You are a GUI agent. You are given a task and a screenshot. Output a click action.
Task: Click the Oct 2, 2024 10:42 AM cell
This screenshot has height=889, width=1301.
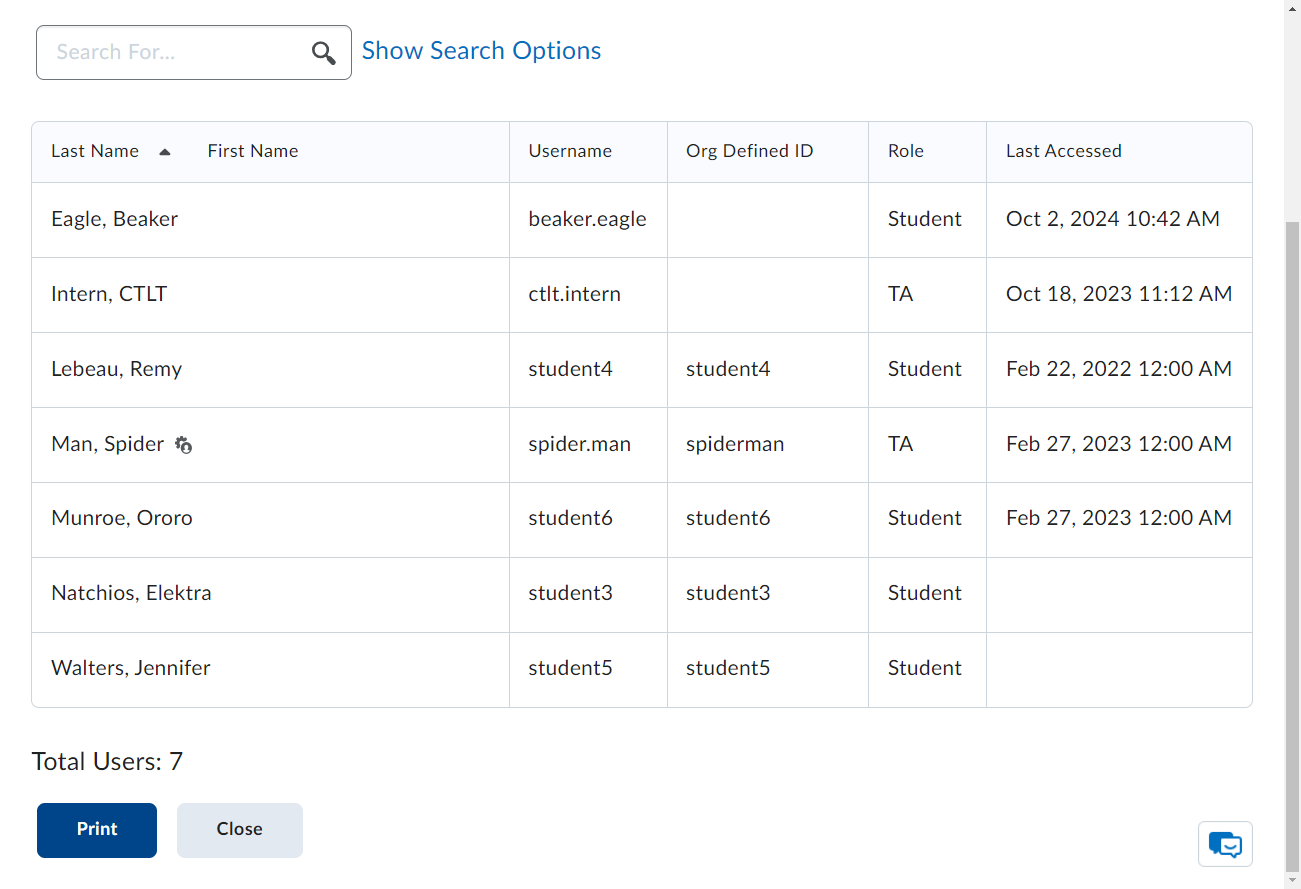click(1119, 220)
